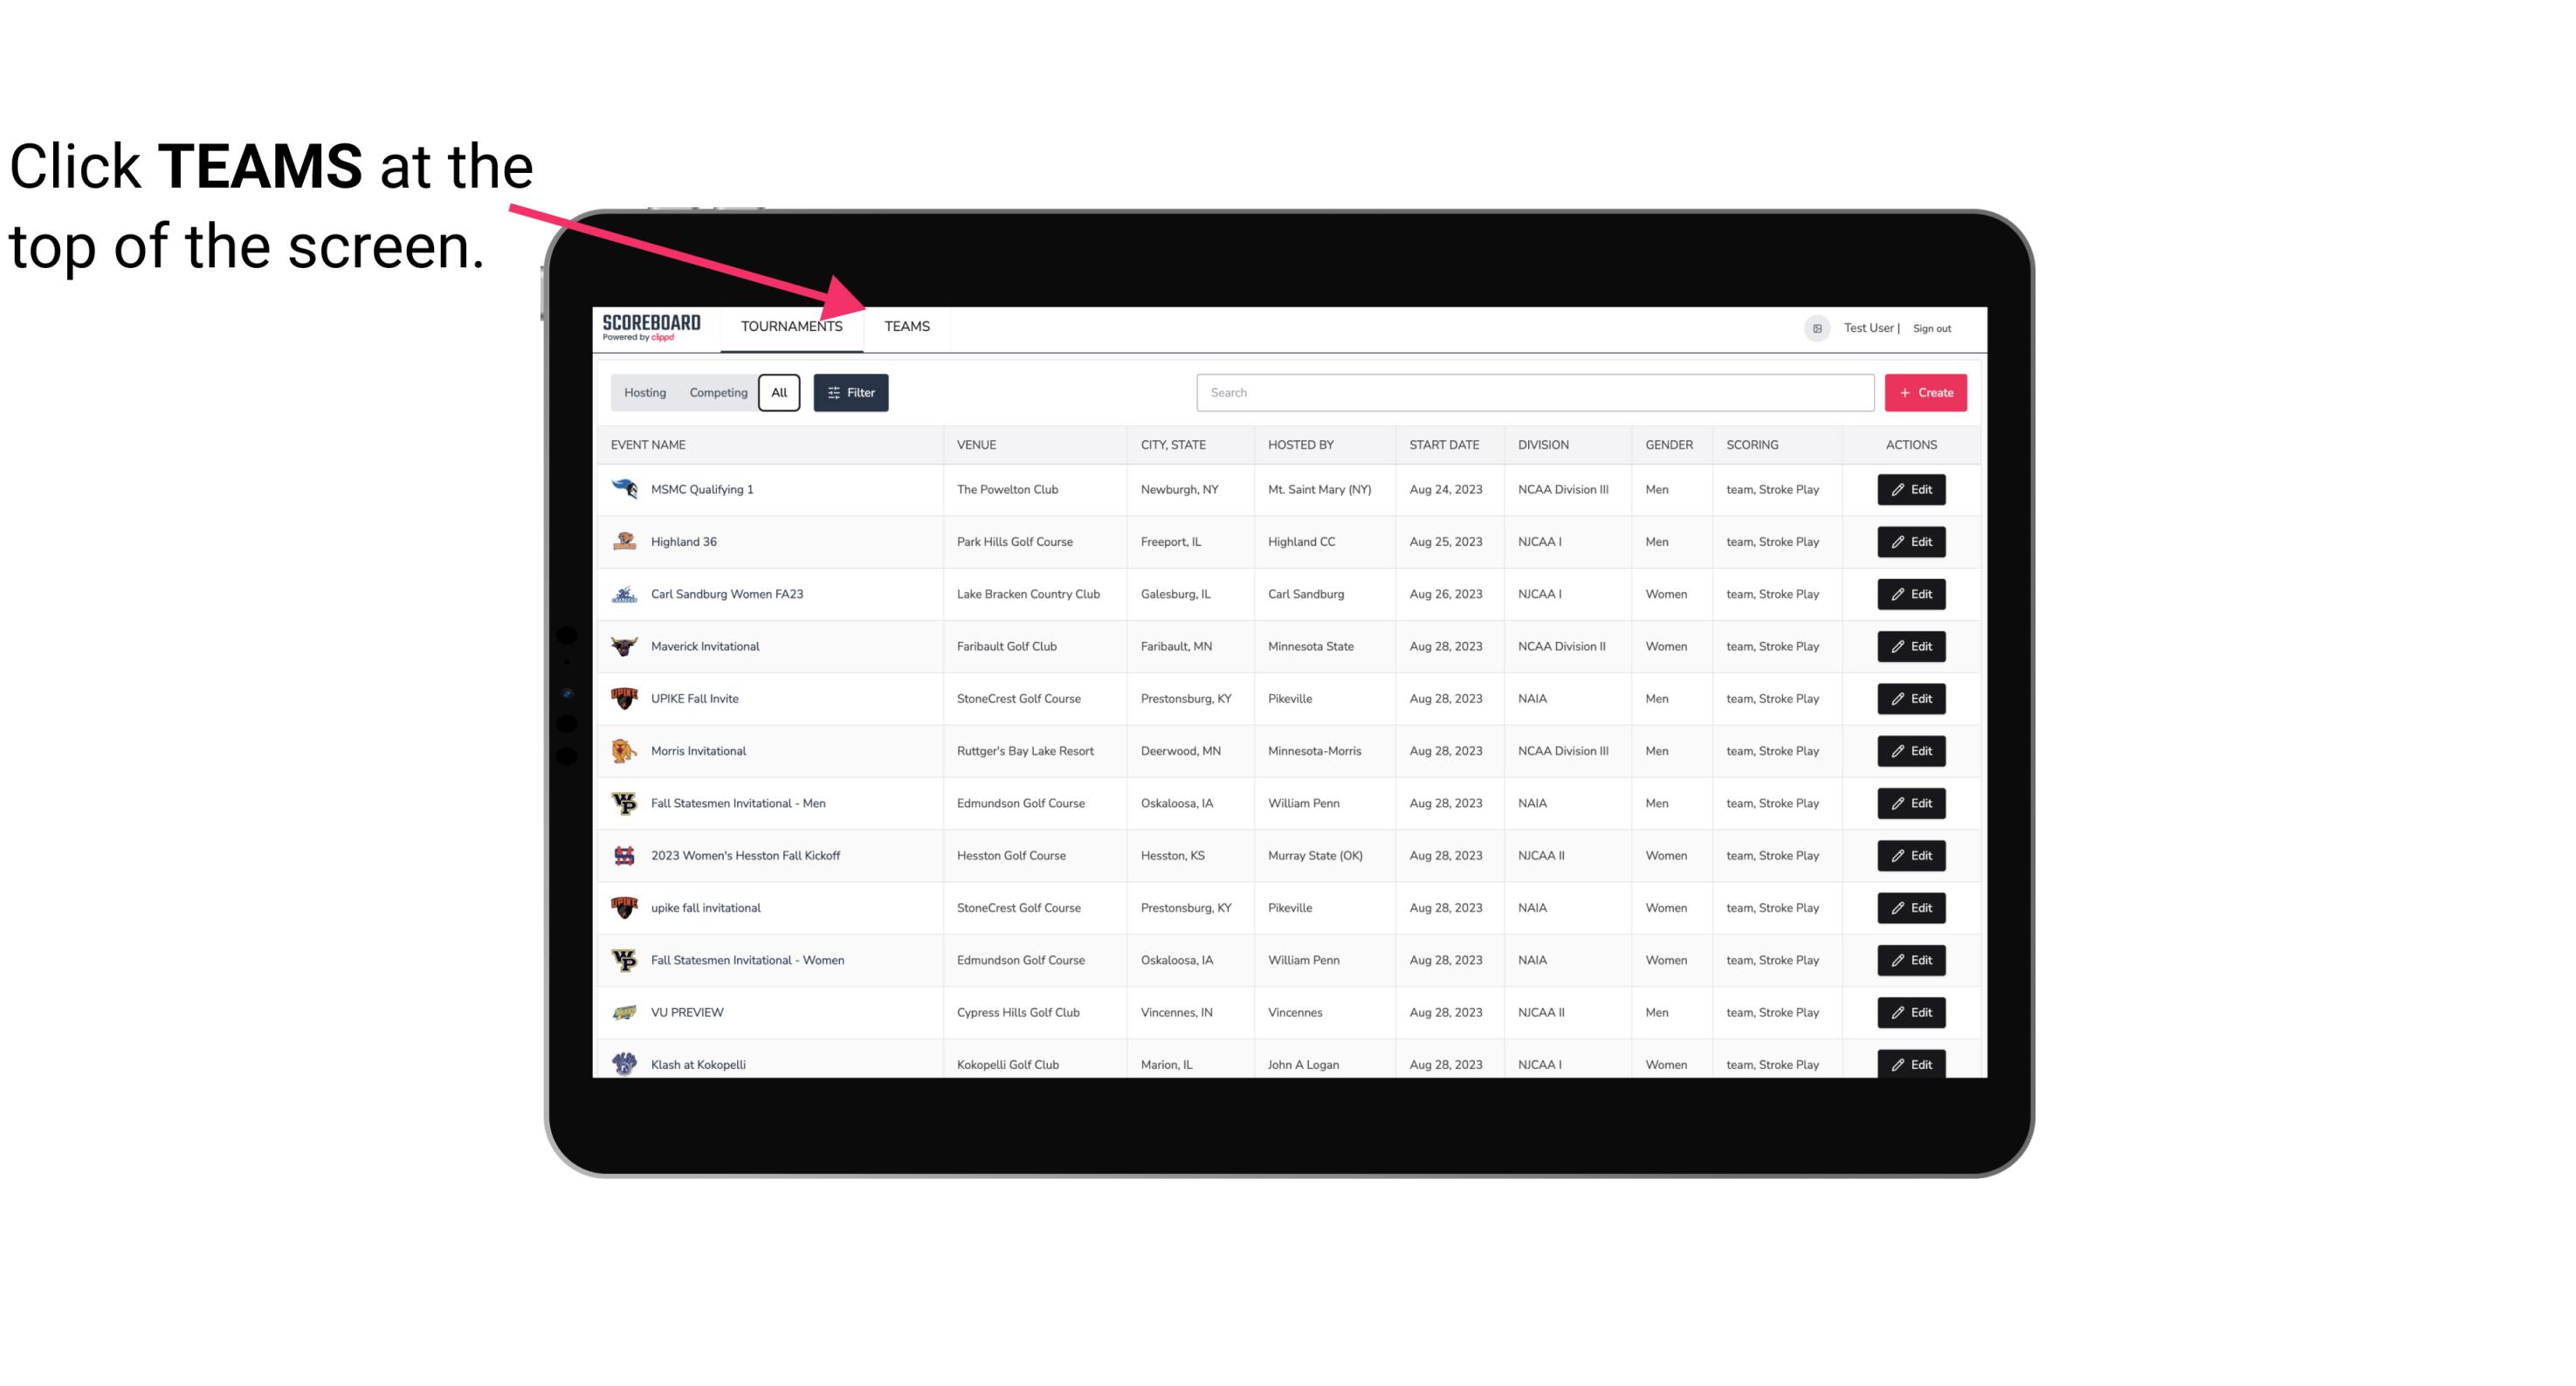Viewport: 2576px width, 1386px height.
Task: Expand the Filter dropdown options
Action: [851, 393]
